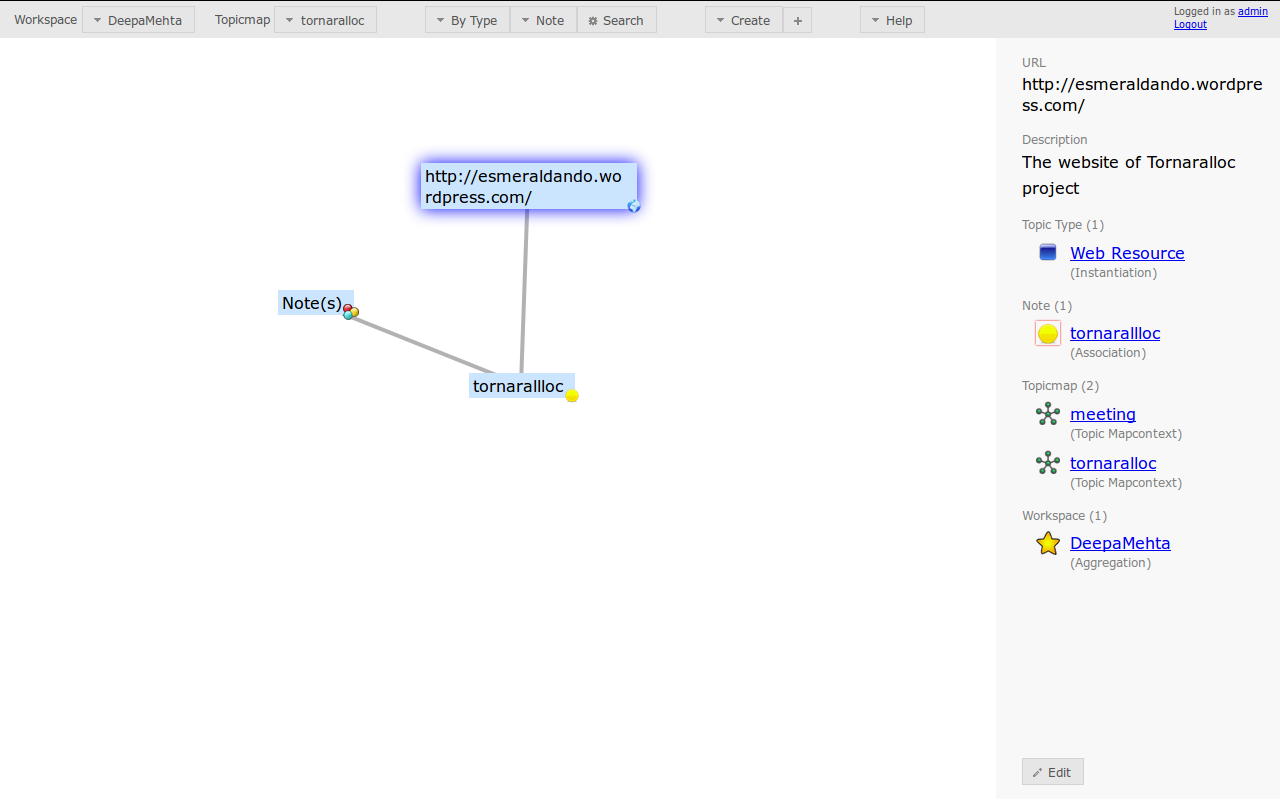This screenshot has height=800, width=1280.
Task: Open the By Type search mode dropdown
Action: point(467,20)
